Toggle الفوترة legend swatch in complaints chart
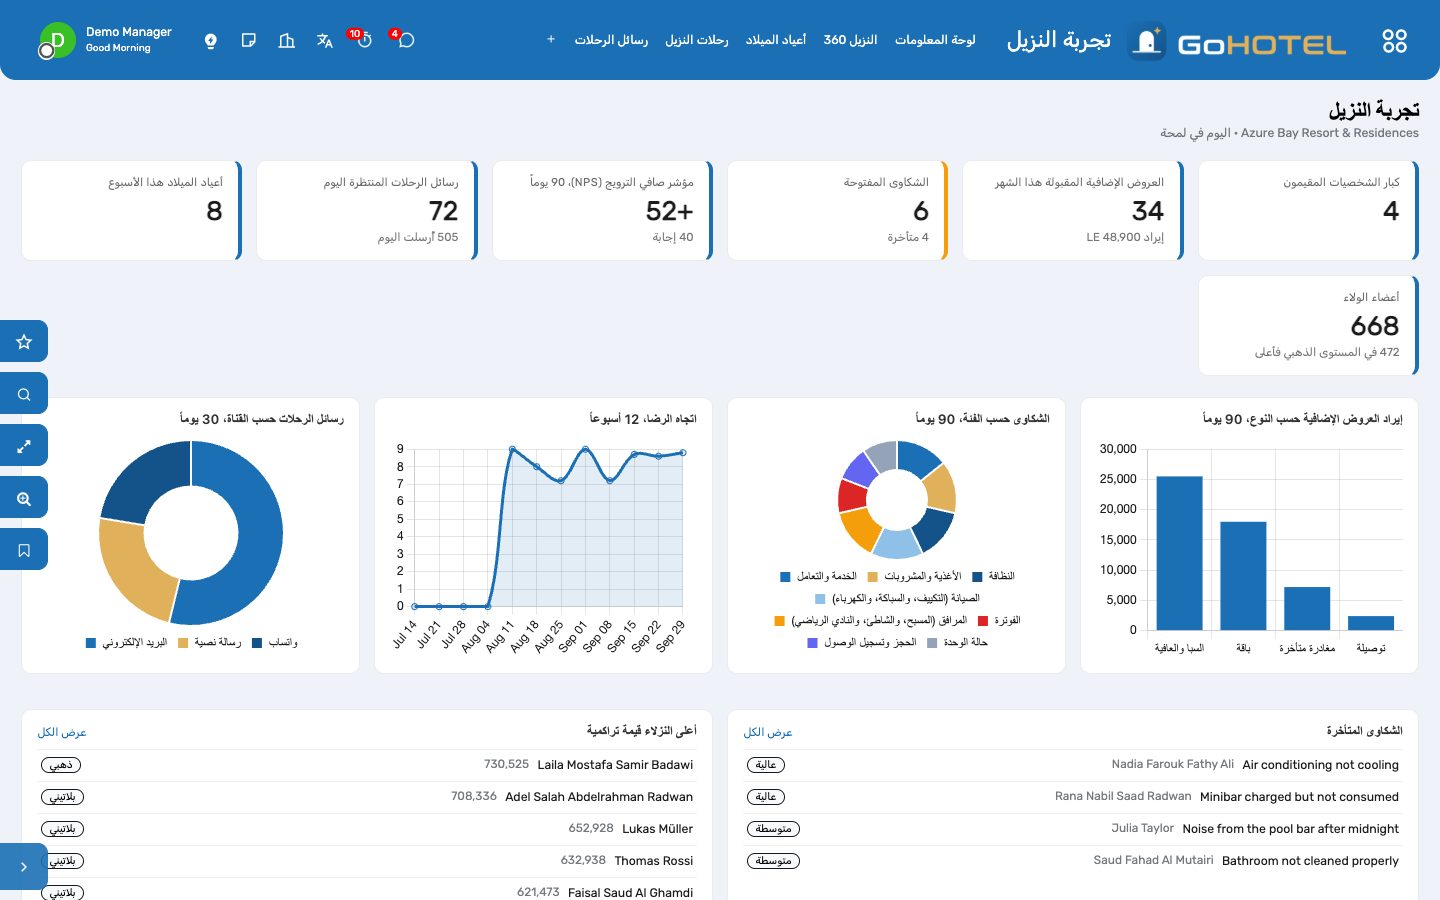The width and height of the screenshot is (1440, 900). point(983,621)
